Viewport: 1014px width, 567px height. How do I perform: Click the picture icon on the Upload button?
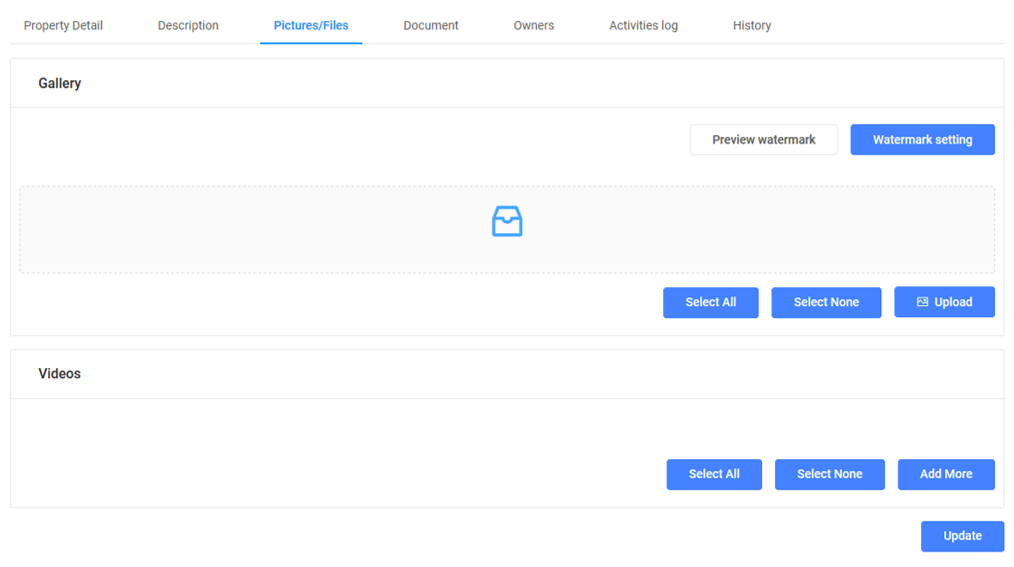922,302
